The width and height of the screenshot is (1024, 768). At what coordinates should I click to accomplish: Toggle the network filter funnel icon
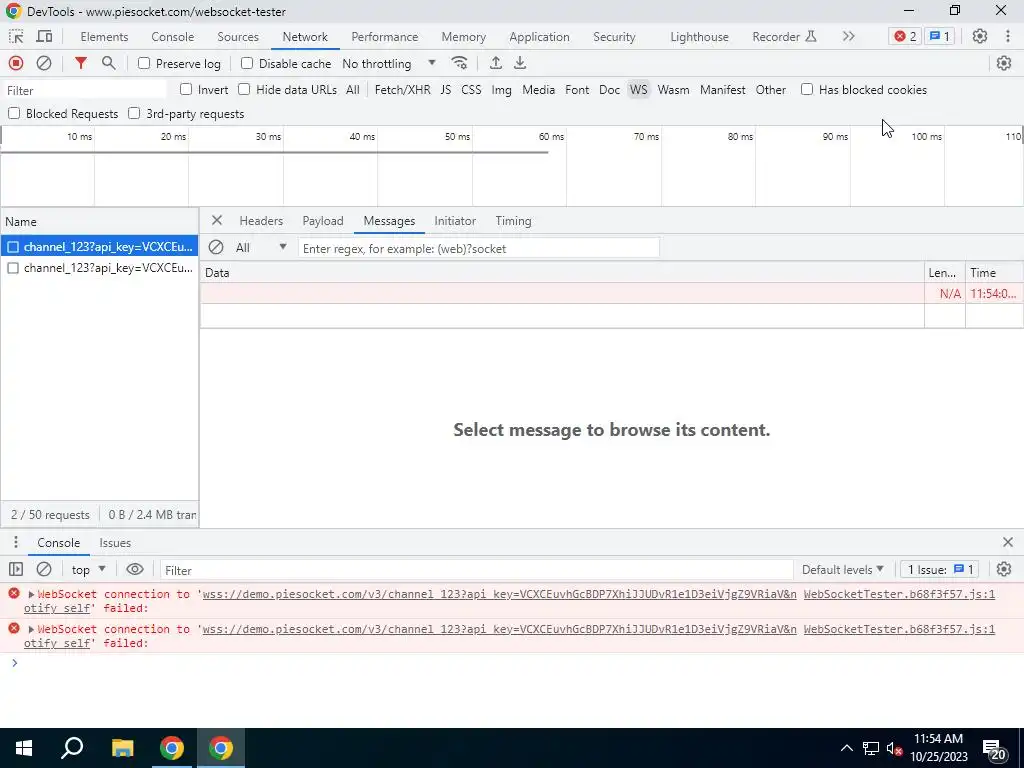pyautogui.click(x=80, y=63)
